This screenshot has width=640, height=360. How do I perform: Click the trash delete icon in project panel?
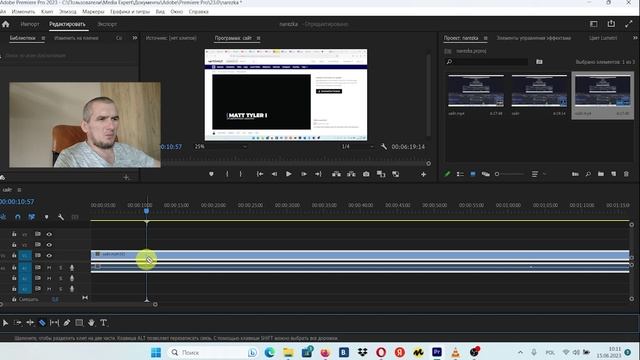tap(626, 174)
